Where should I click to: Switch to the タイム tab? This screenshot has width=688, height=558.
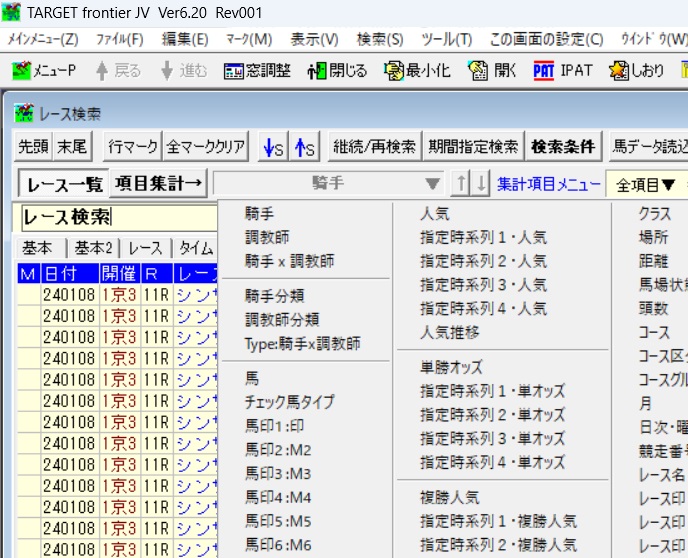pyautogui.click(x=196, y=248)
